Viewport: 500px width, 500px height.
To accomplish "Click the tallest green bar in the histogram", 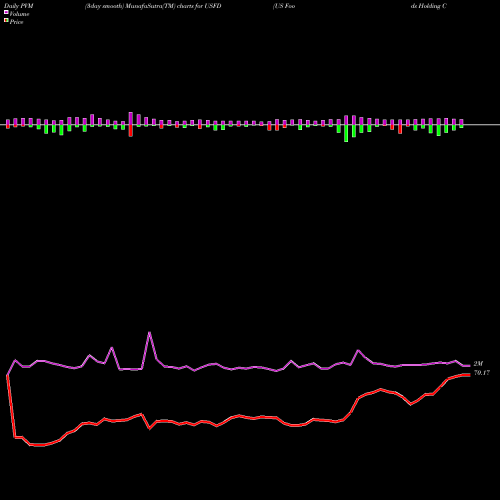I will 346,133.
